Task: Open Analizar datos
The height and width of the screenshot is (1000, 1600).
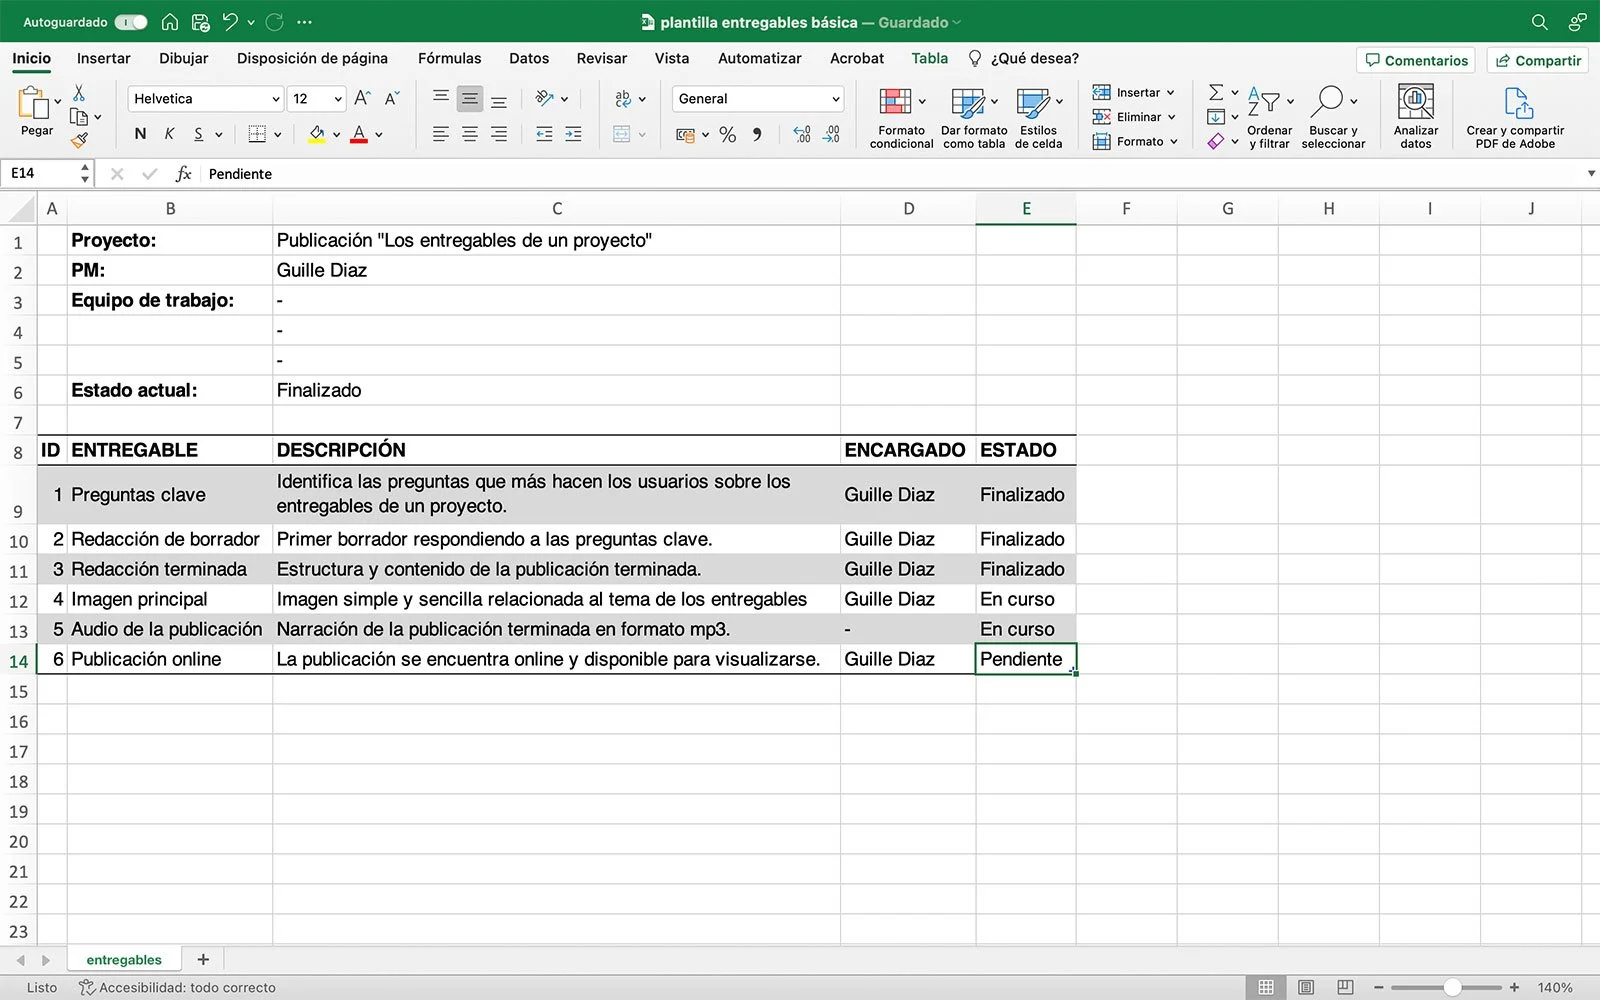Action: [1415, 115]
